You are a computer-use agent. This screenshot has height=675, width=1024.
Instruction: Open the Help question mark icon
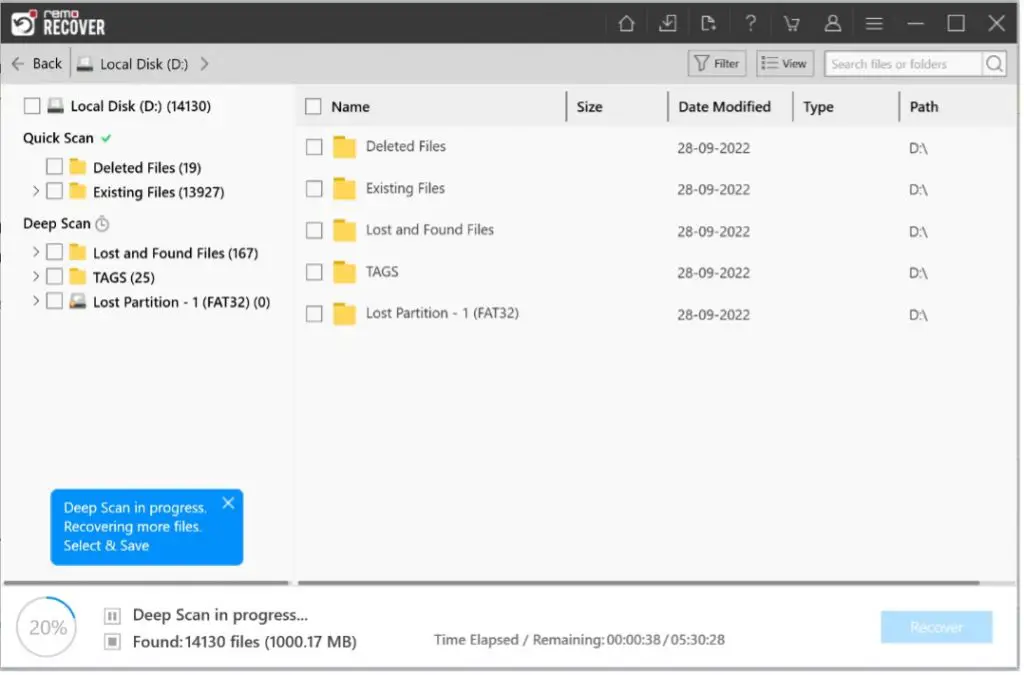(x=753, y=24)
